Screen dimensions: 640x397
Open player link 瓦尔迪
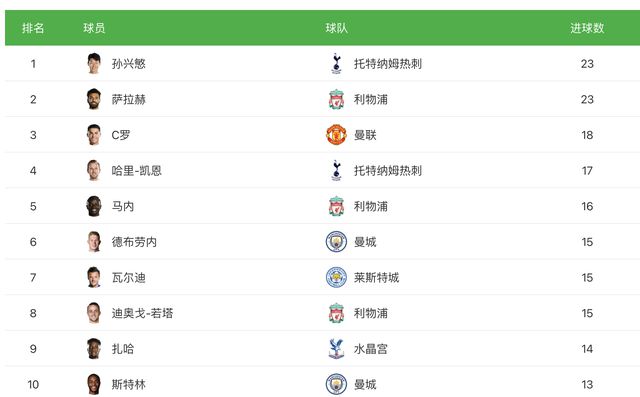[129, 277]
